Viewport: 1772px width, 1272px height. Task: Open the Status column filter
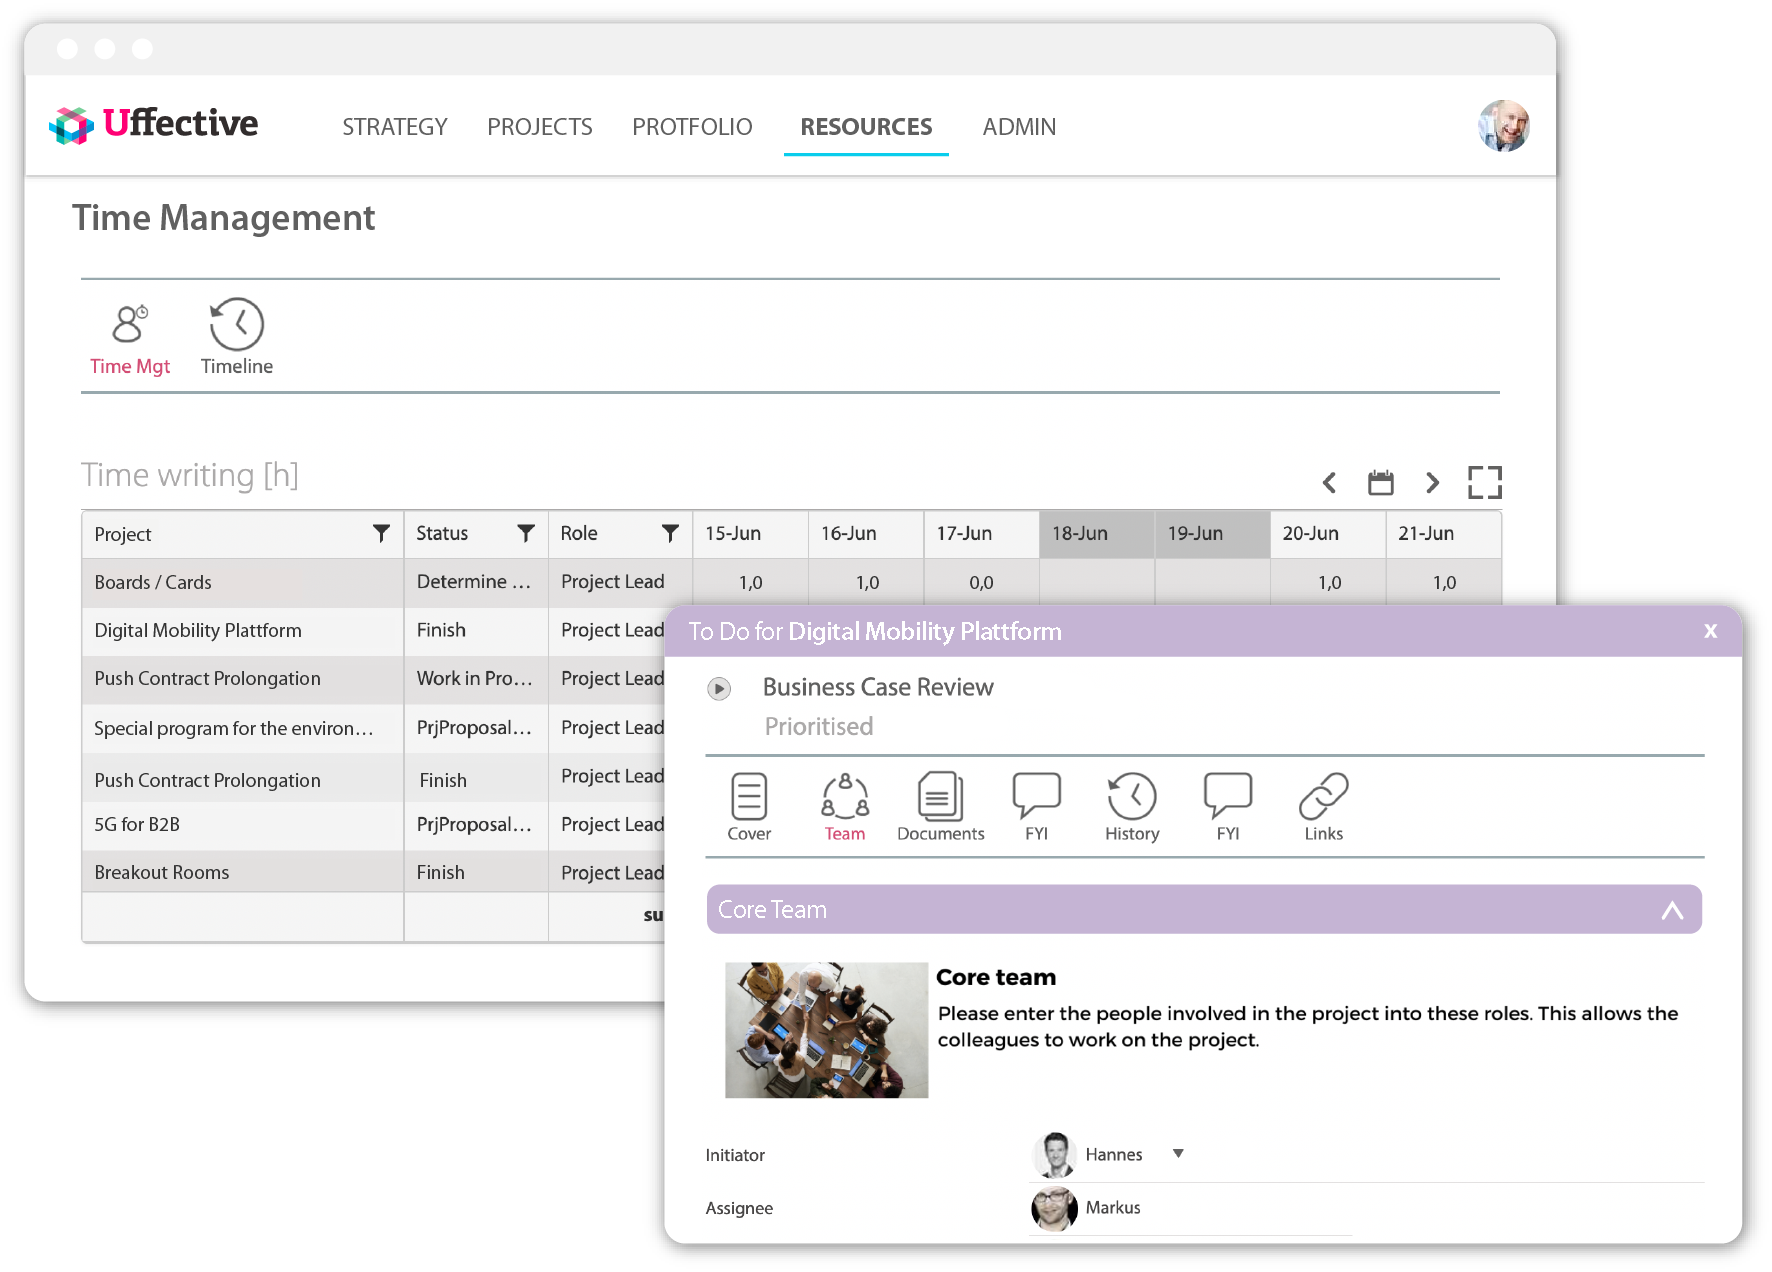click(527, 534)
